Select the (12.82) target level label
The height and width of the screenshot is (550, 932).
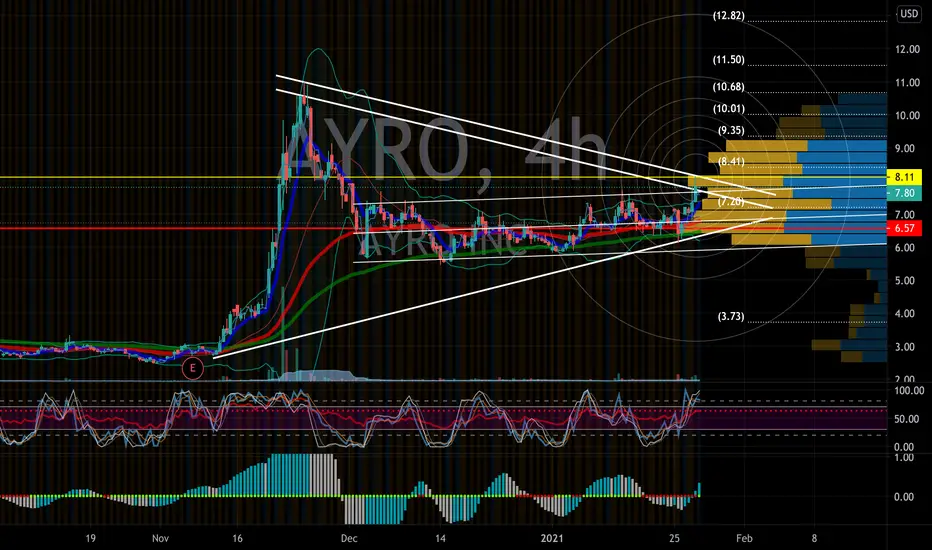729,16
